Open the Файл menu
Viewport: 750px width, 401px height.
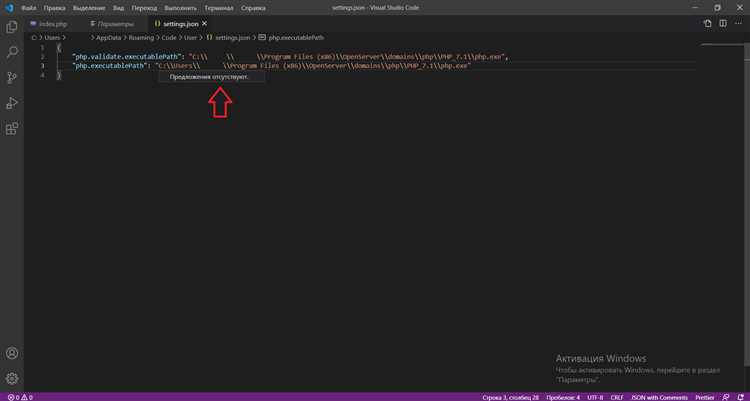tap(29, 8)
